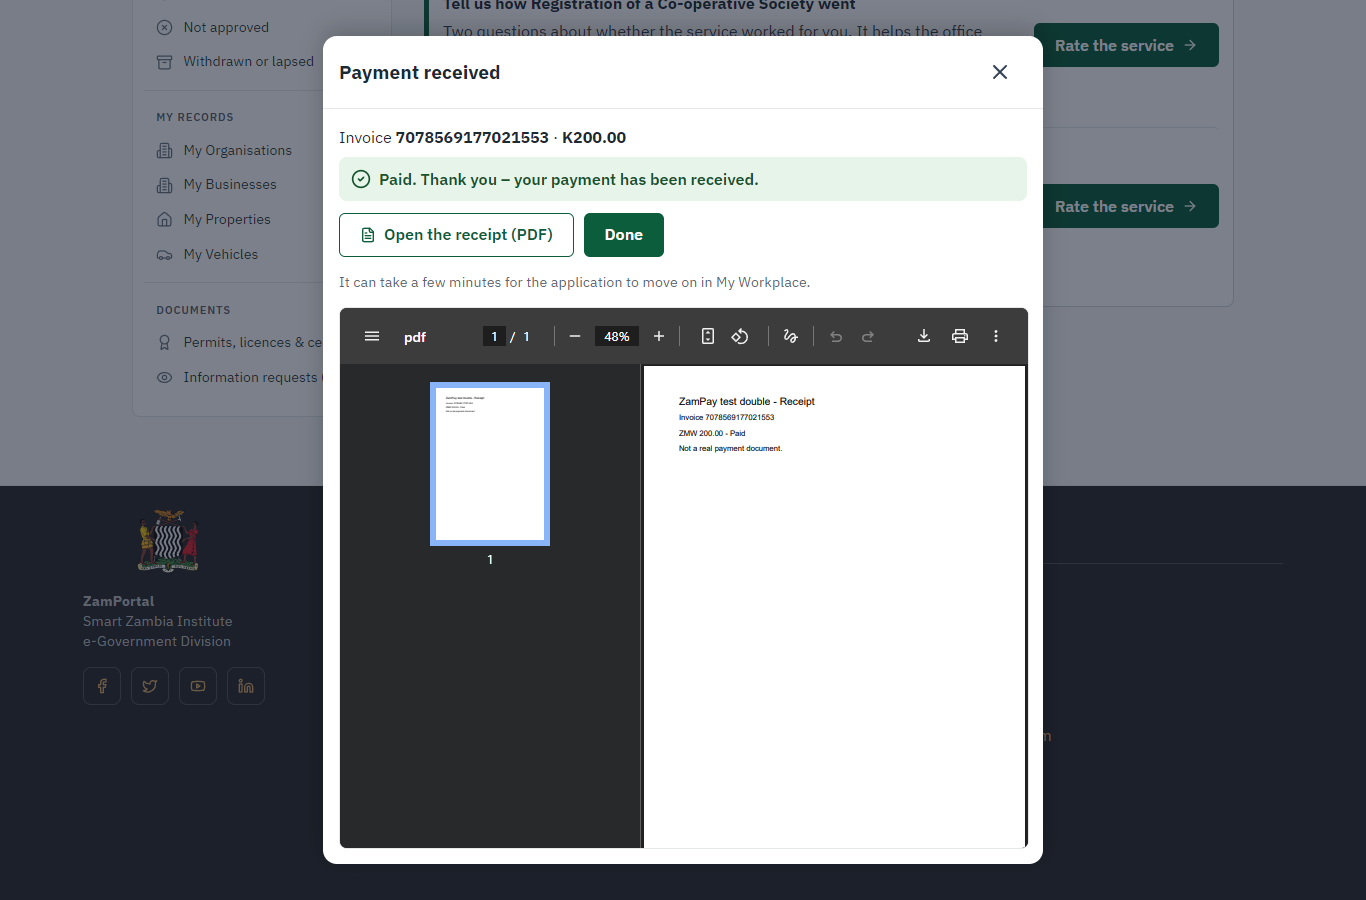Open Withdrawn or lapsed applications

[x=236, y=61]
